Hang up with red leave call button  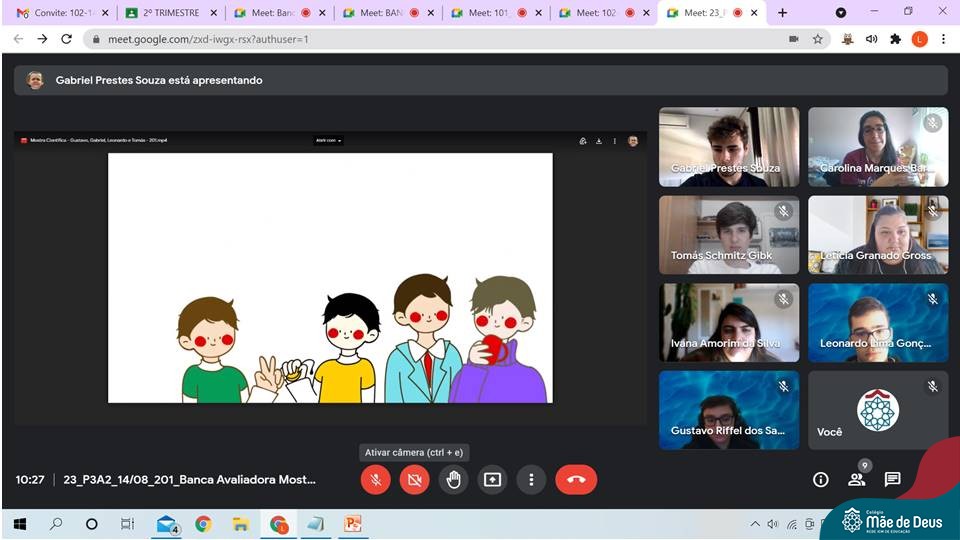(x=576, y=480)
